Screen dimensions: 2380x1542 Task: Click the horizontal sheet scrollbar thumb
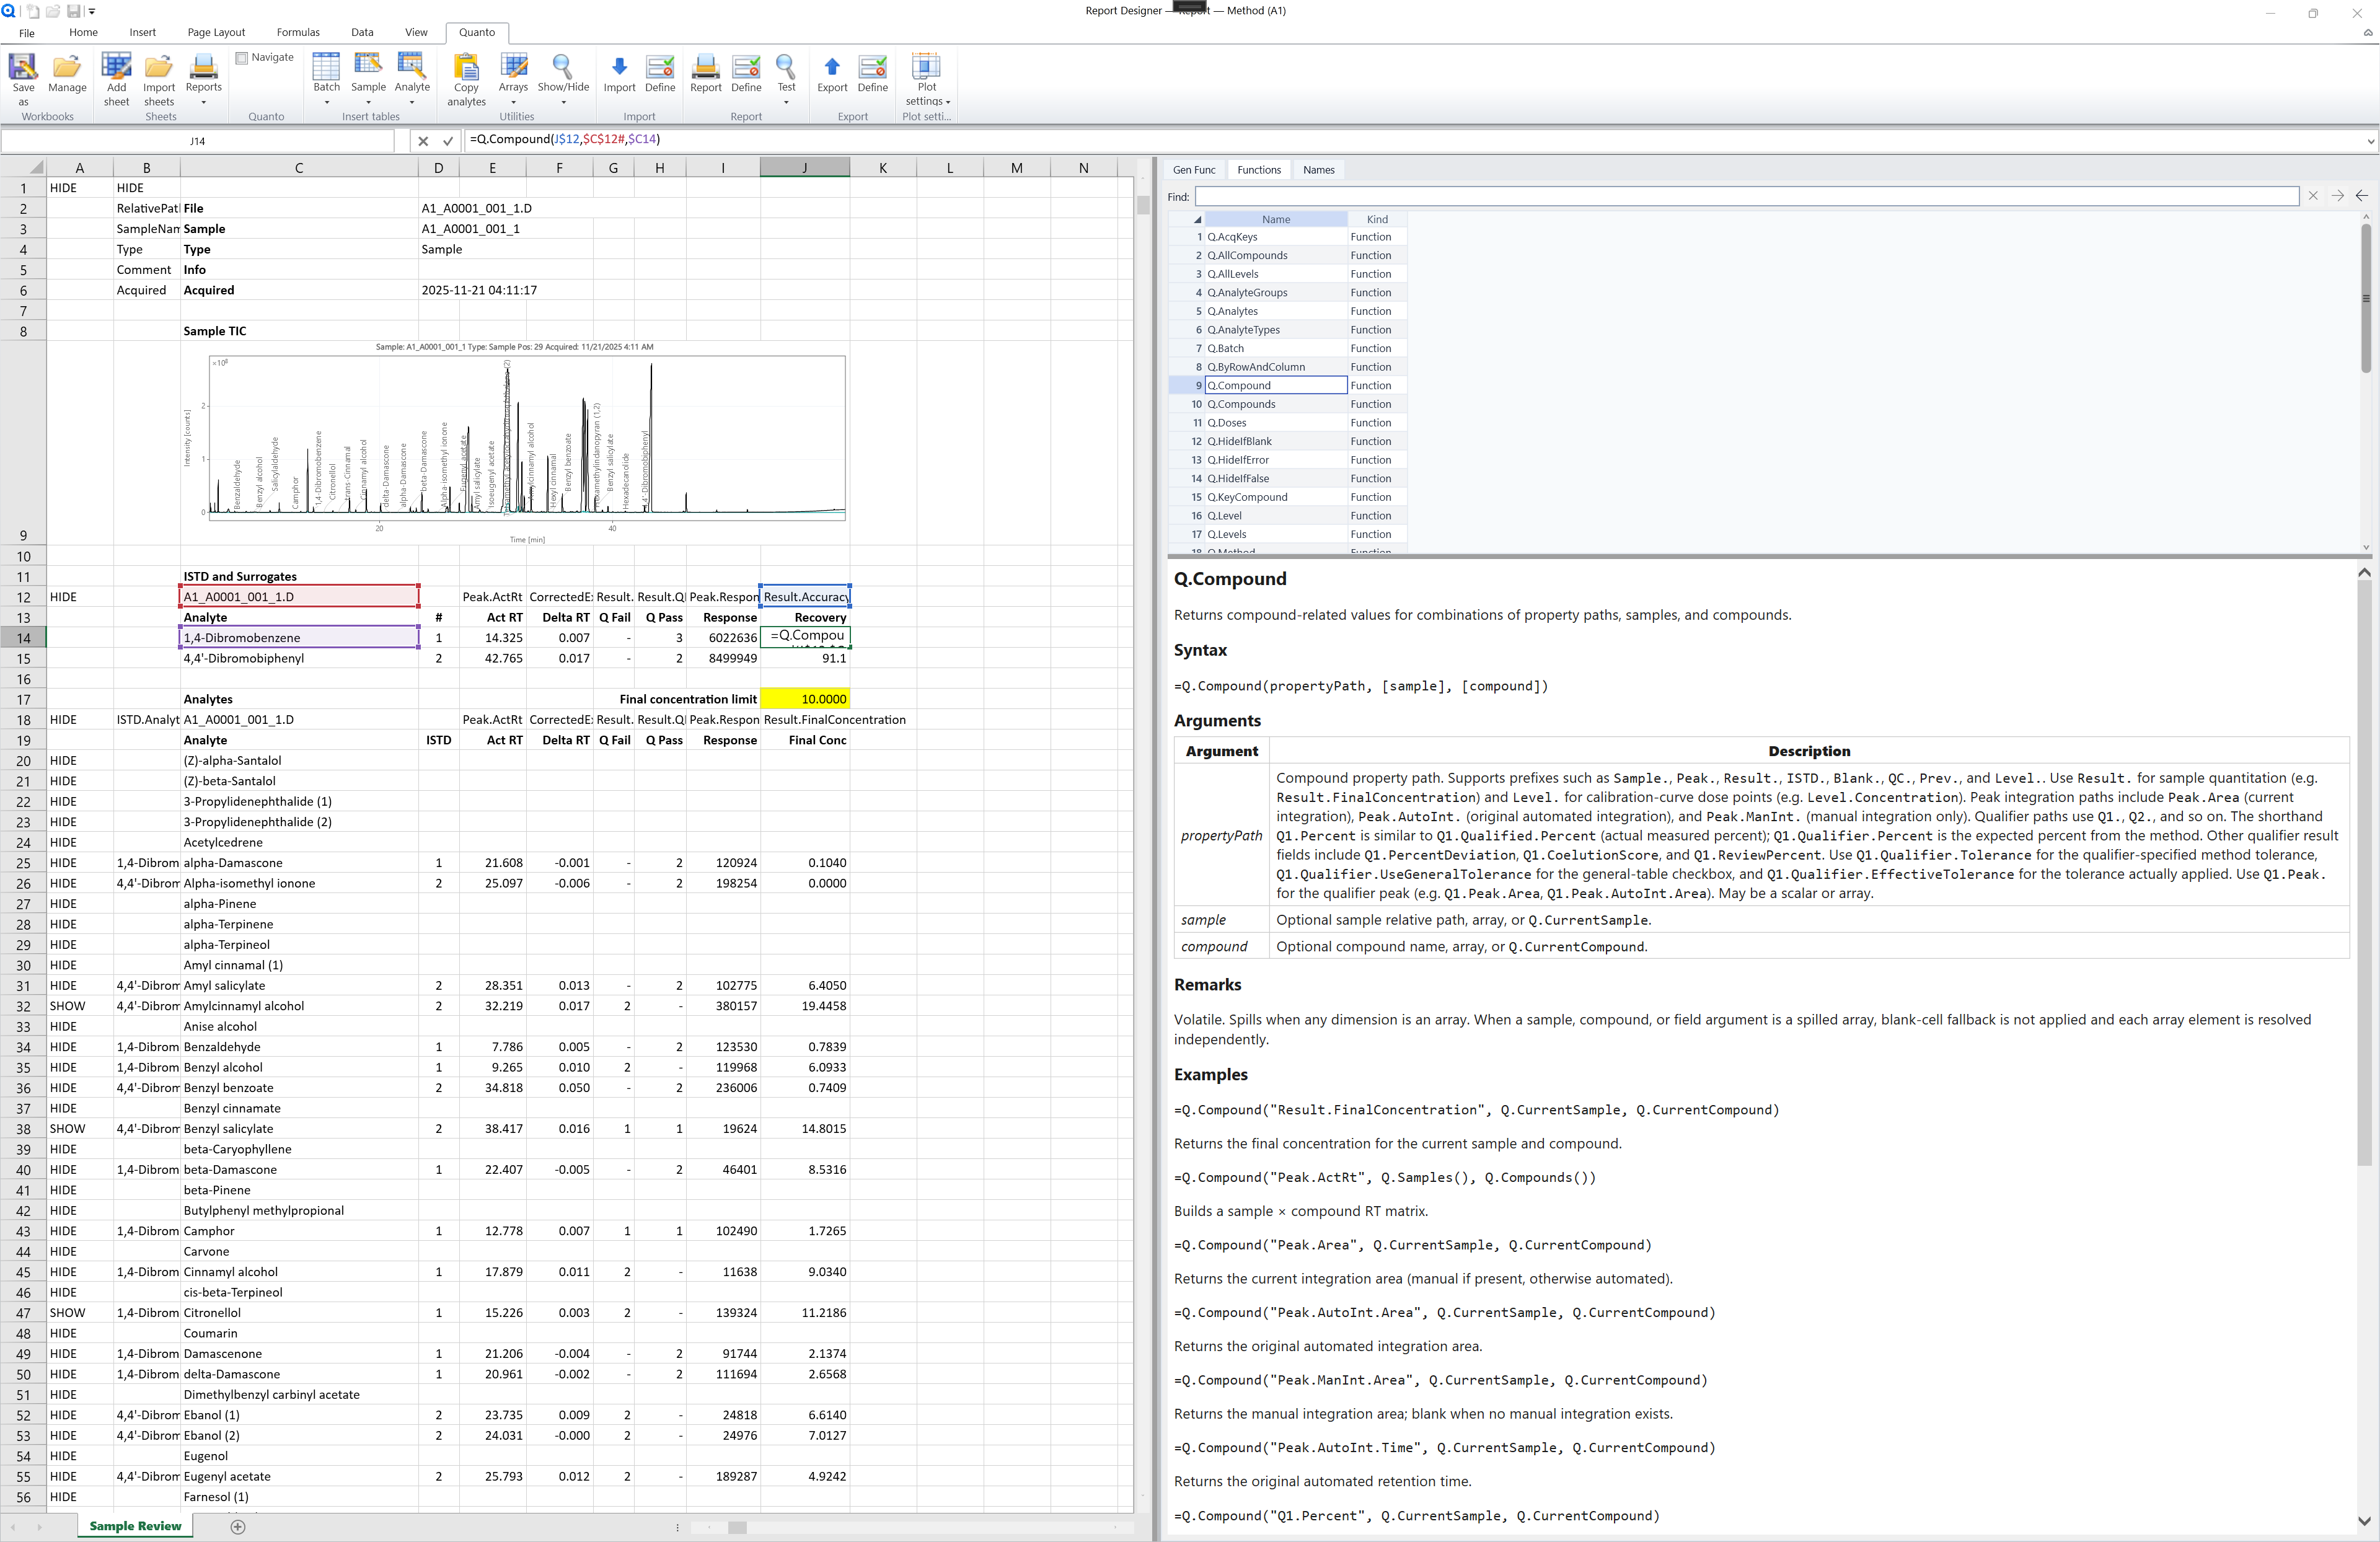737,1527
